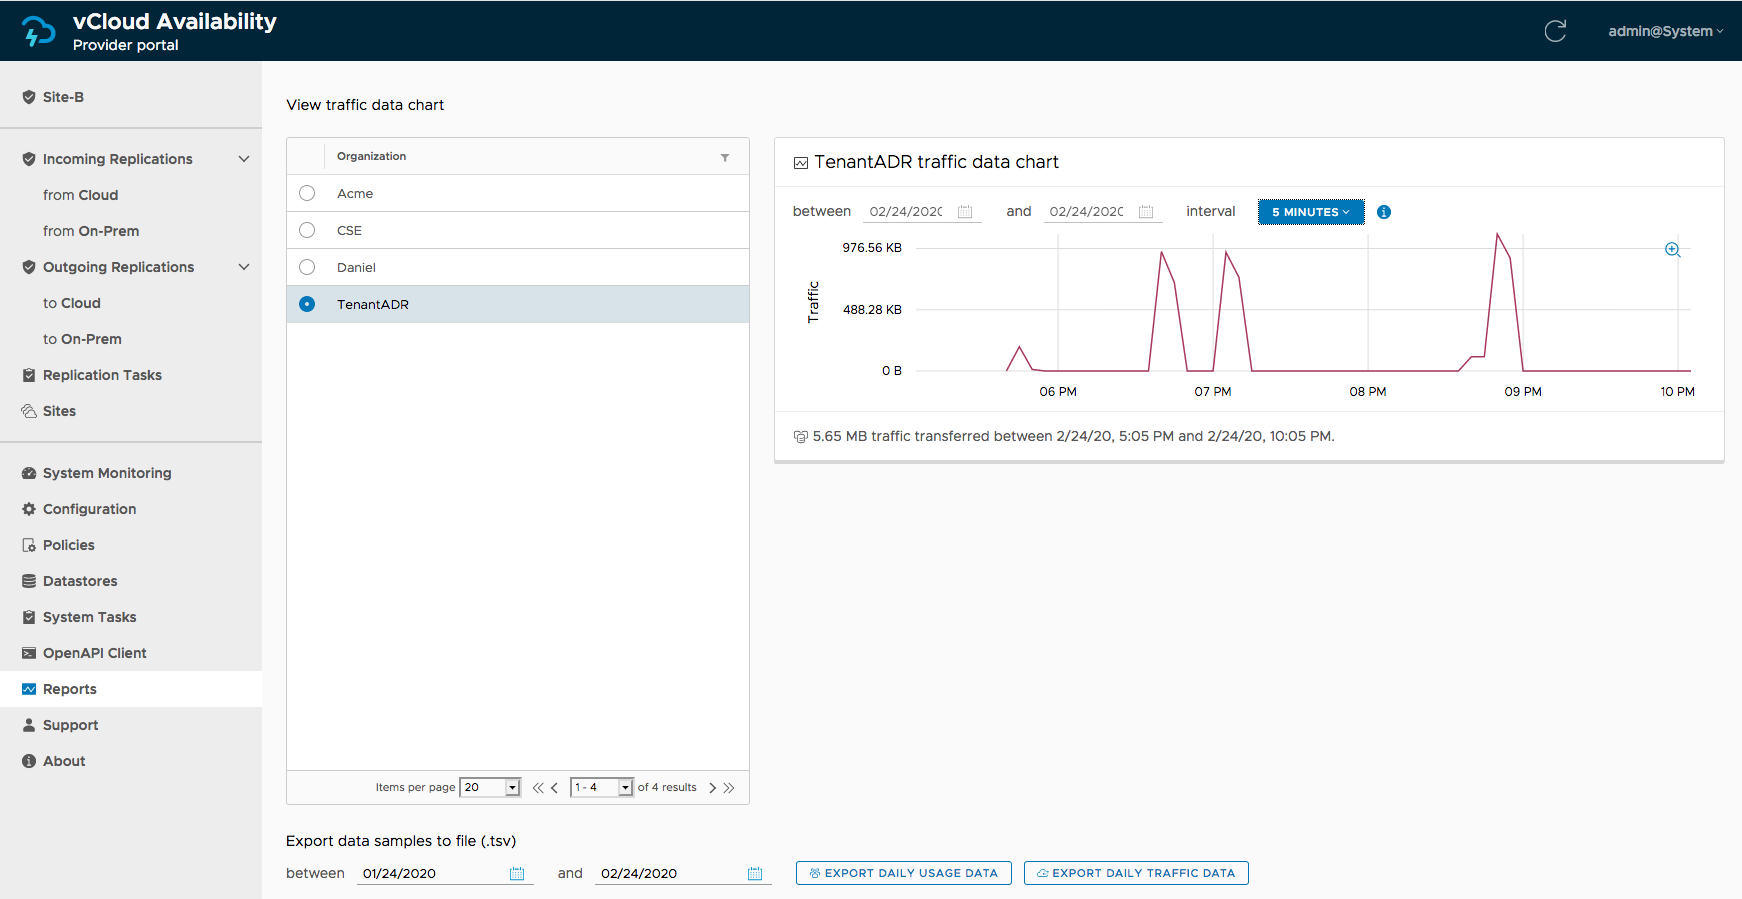Screen dimensions: 1742x899
Task: Select the CSE organization radio button
Action: [x=307, y=230]
